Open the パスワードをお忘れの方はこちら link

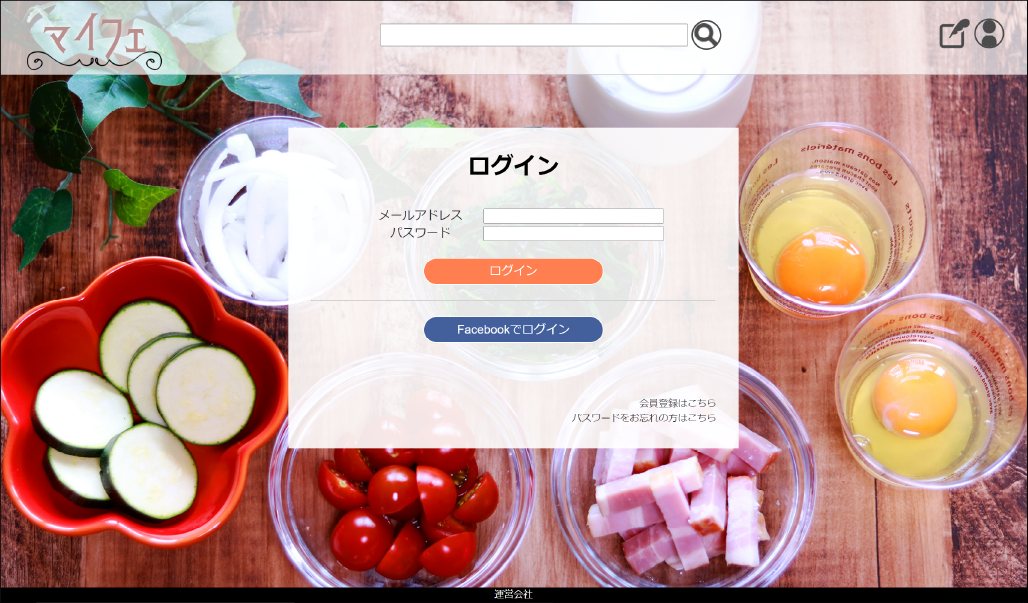point(643,418)
